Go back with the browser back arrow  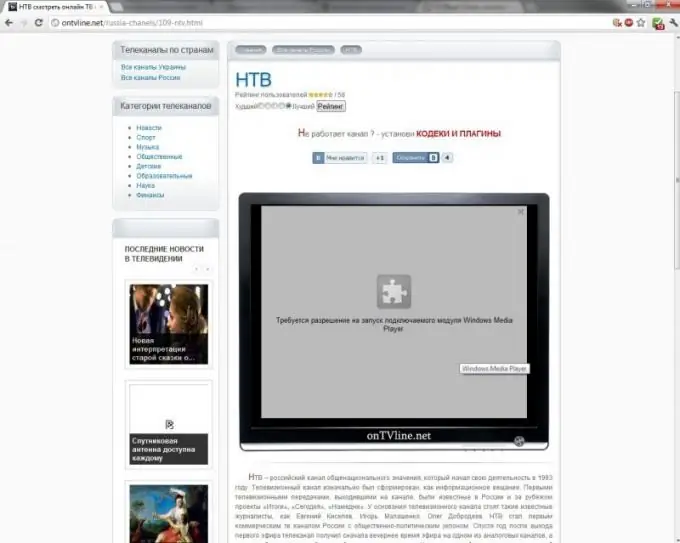click(9, 23)
